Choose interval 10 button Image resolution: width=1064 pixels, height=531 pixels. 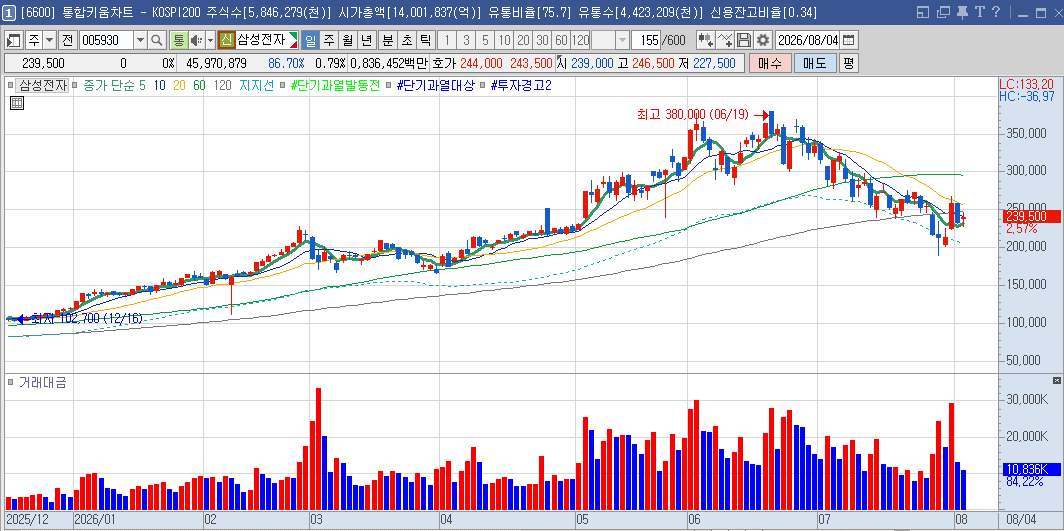pos(504,40)
